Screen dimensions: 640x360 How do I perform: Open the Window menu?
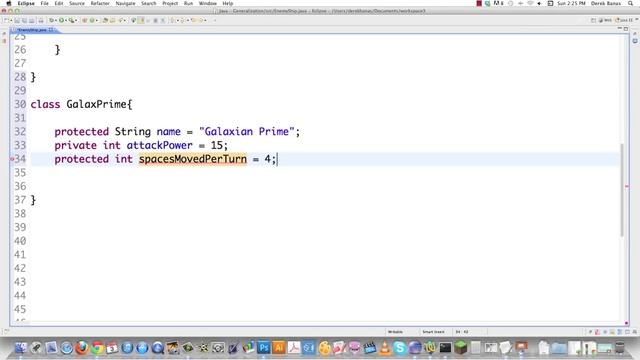pos(208,3)
